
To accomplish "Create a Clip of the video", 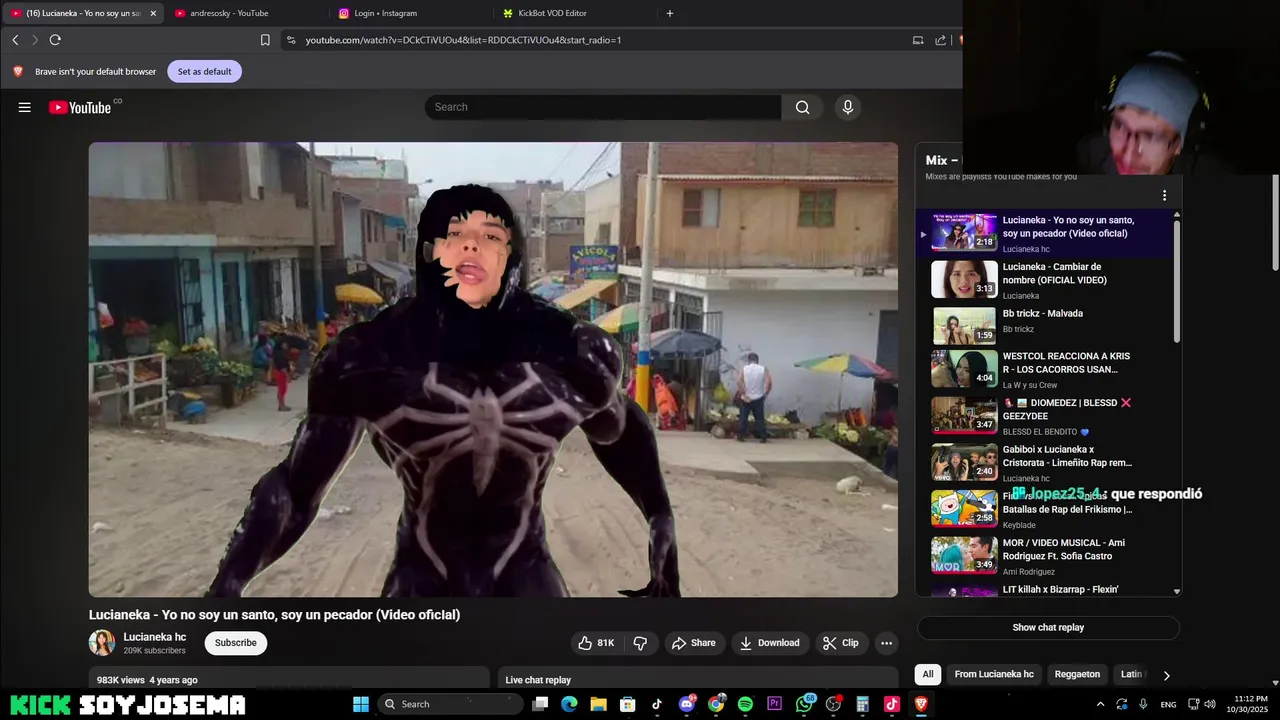I will pos(840,643).
